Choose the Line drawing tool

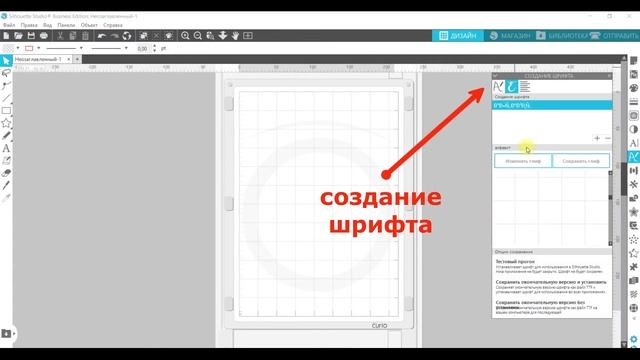pyautogui.click(x=6, y=98)
